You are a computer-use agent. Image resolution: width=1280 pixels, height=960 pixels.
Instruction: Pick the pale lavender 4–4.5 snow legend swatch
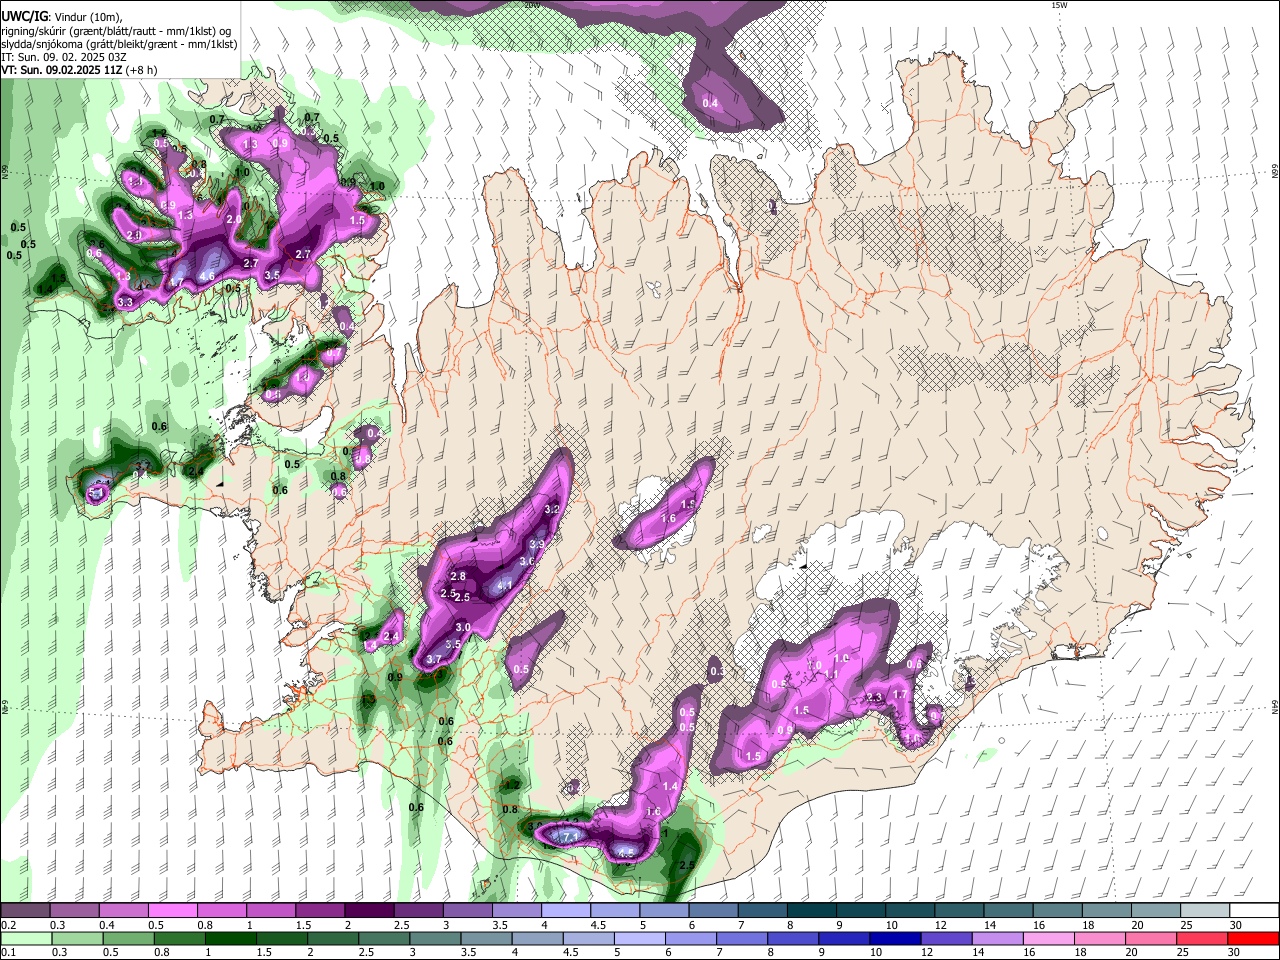(x=566, y=911)
